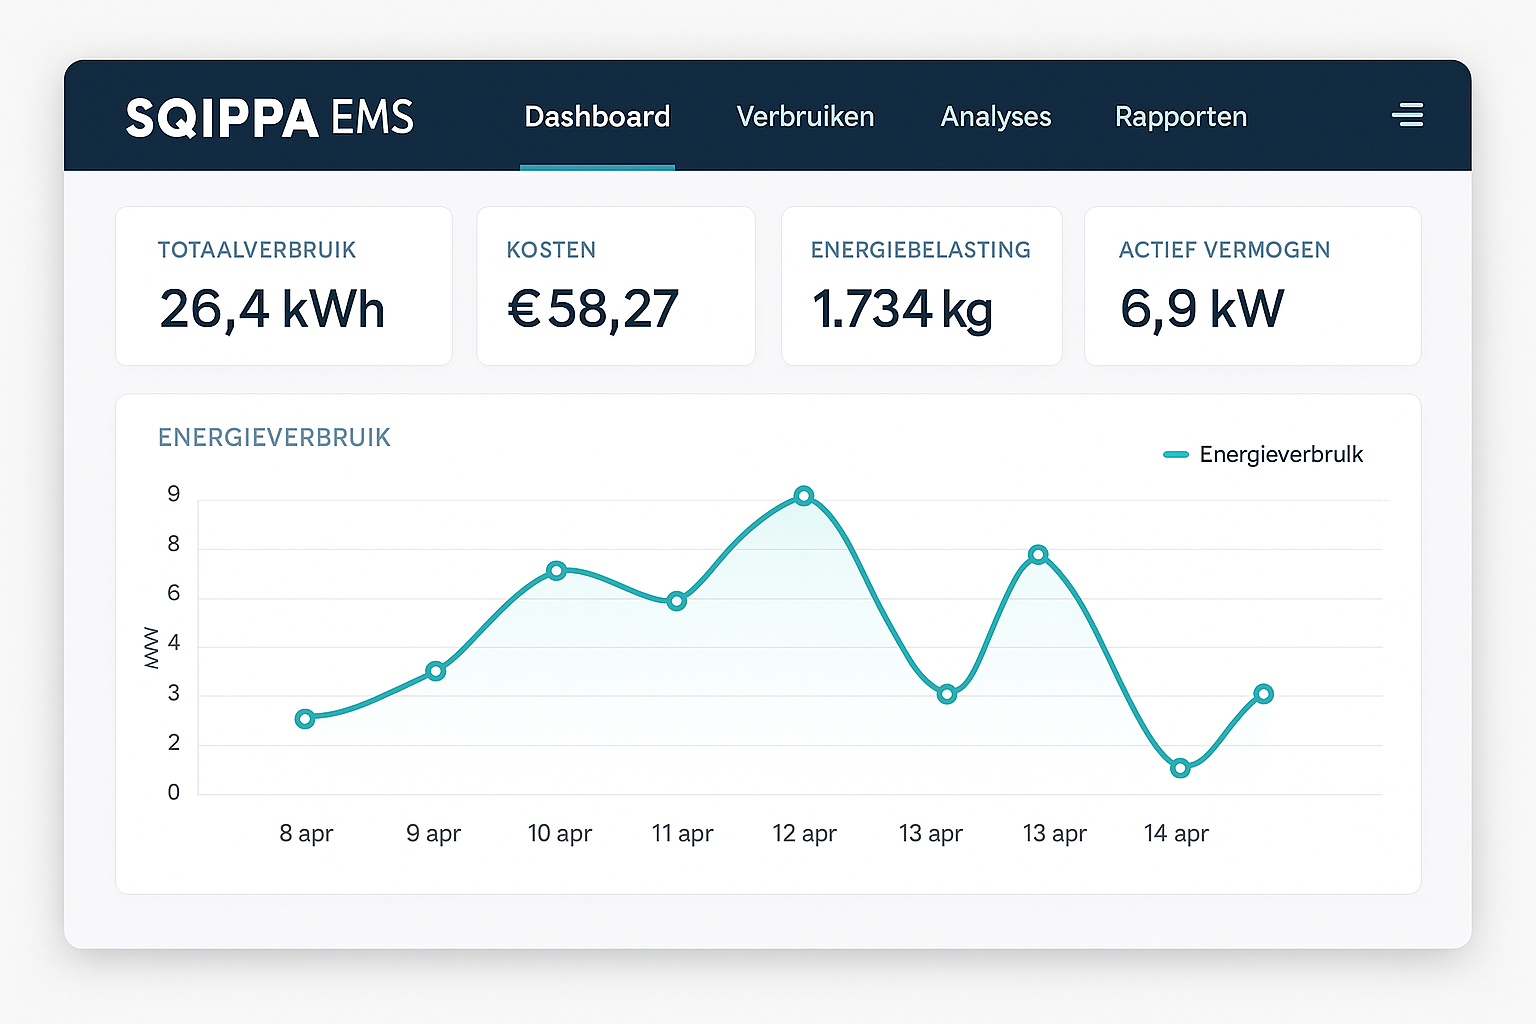Open the Verbruiken tab
This screenshot has width=1536, height=1024.
tap(805, 117)
